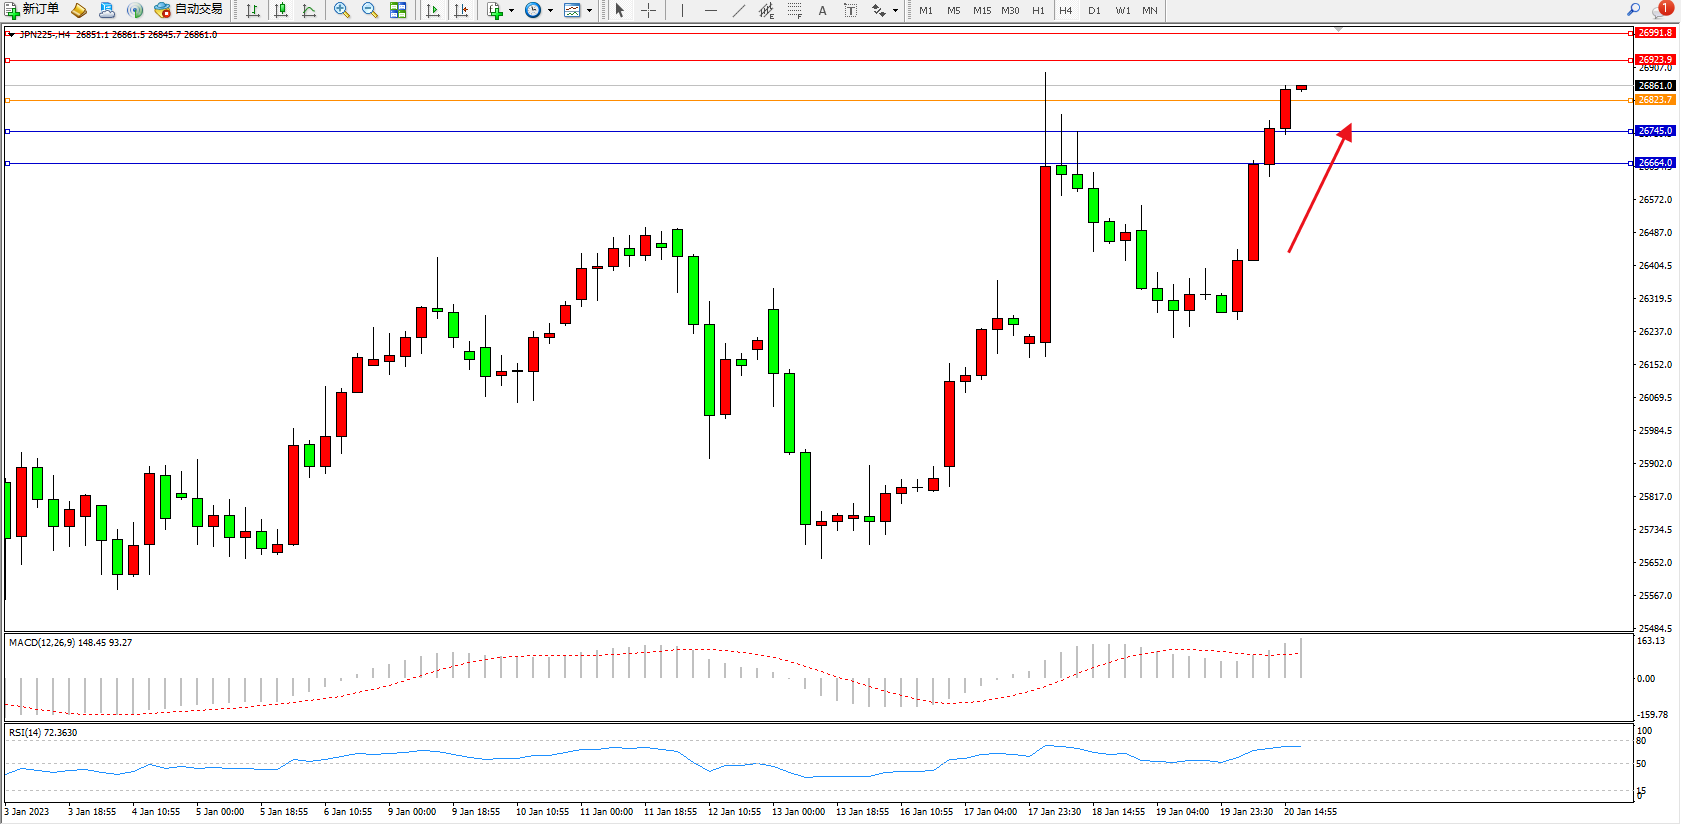Switch chart to candlestick mode
Image resolution: width=1681 pixels, height=825 pixels.
(281, 10)
